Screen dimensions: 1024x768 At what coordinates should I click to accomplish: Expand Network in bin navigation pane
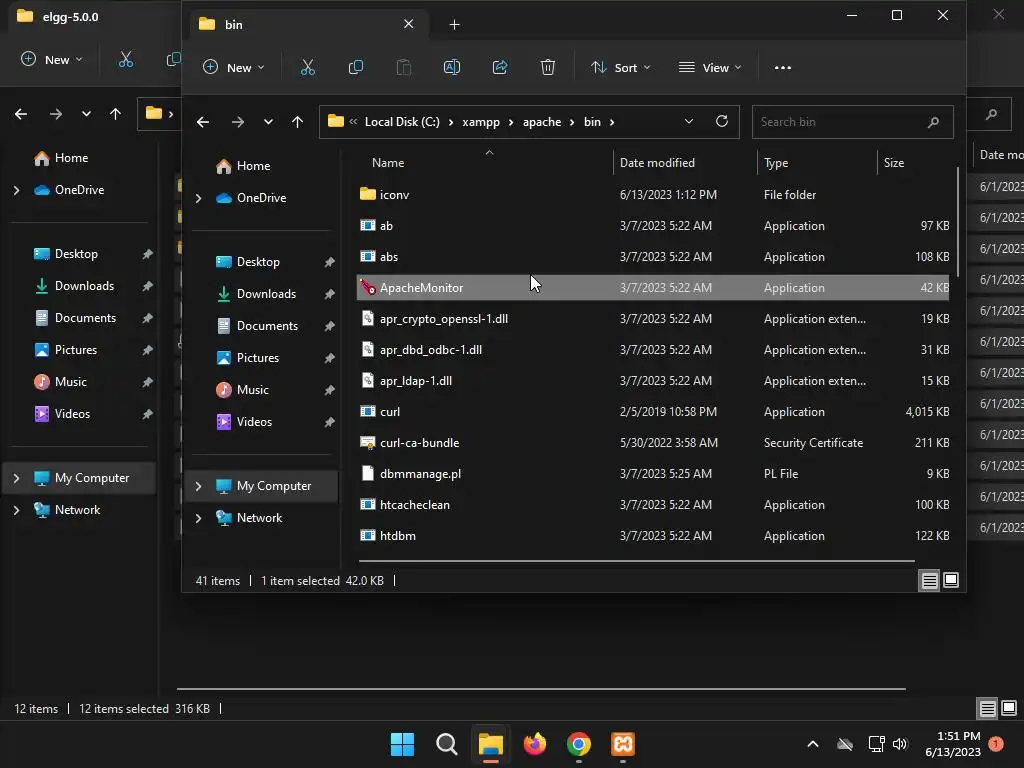(199, 518)
